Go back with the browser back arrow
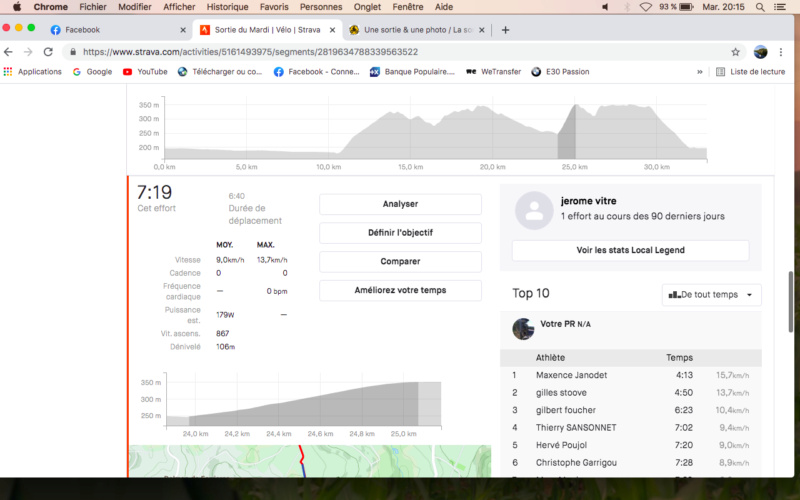The image size is (800, 500). [8, 52]
